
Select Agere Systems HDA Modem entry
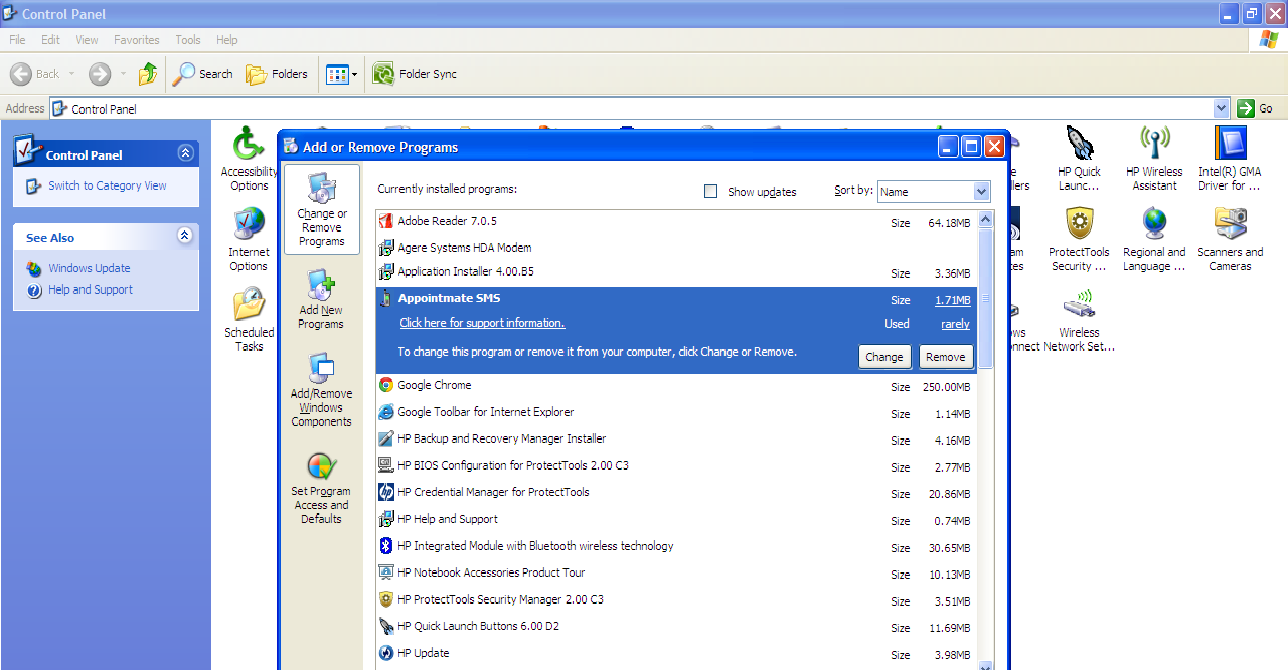point(676,247)
